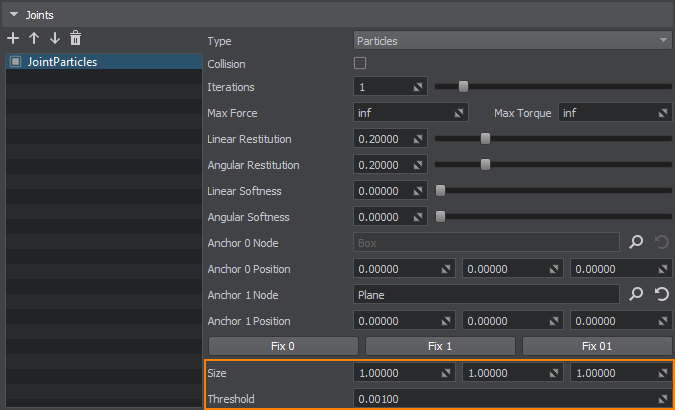Click the Angular Restitution value field
675x410 pixels.
coord(390,165)
